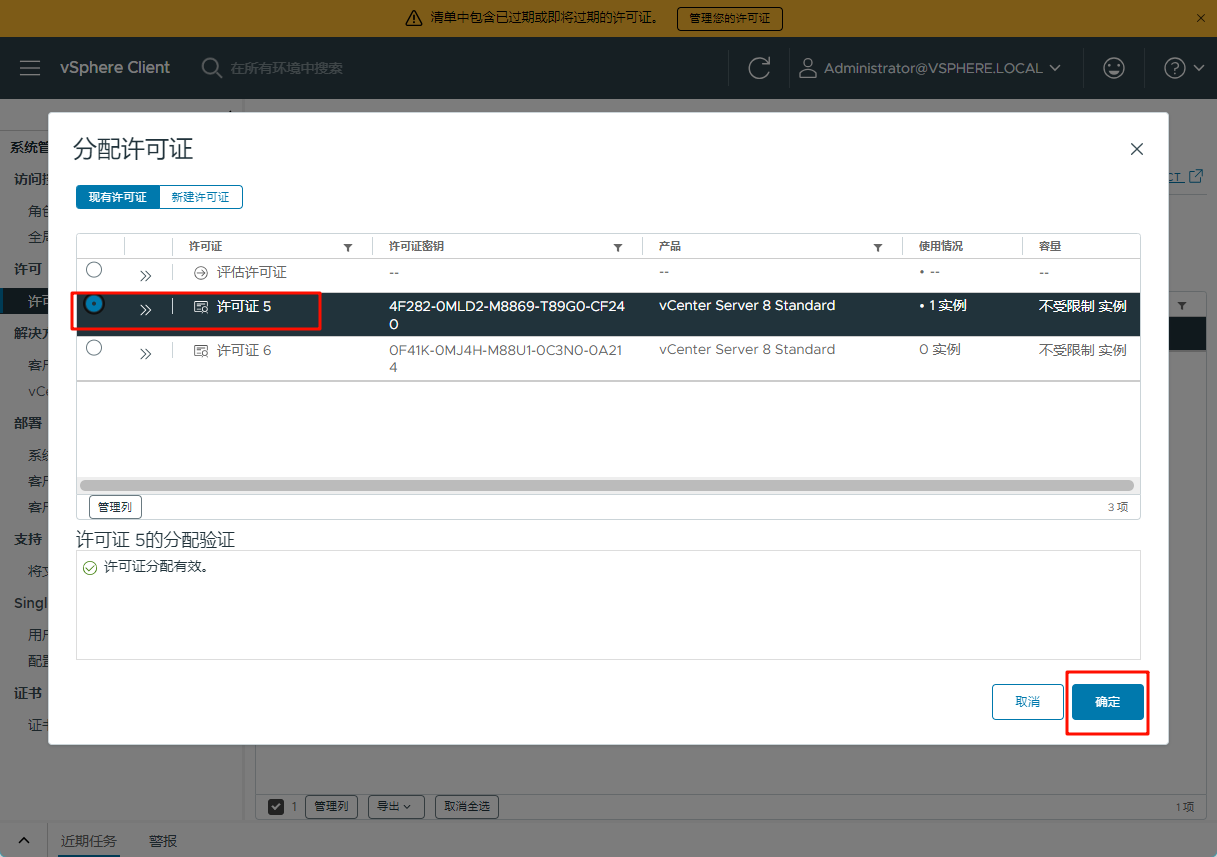The width and height of the screenshot is (1217, 857).
Task: Click the 许可证分配有效。 message
Action: [156, 567]
